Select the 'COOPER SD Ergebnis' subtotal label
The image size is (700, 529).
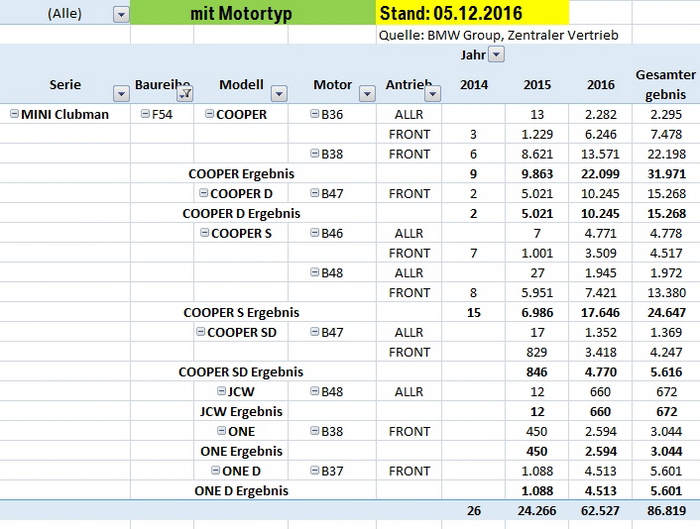pos(241,372)
